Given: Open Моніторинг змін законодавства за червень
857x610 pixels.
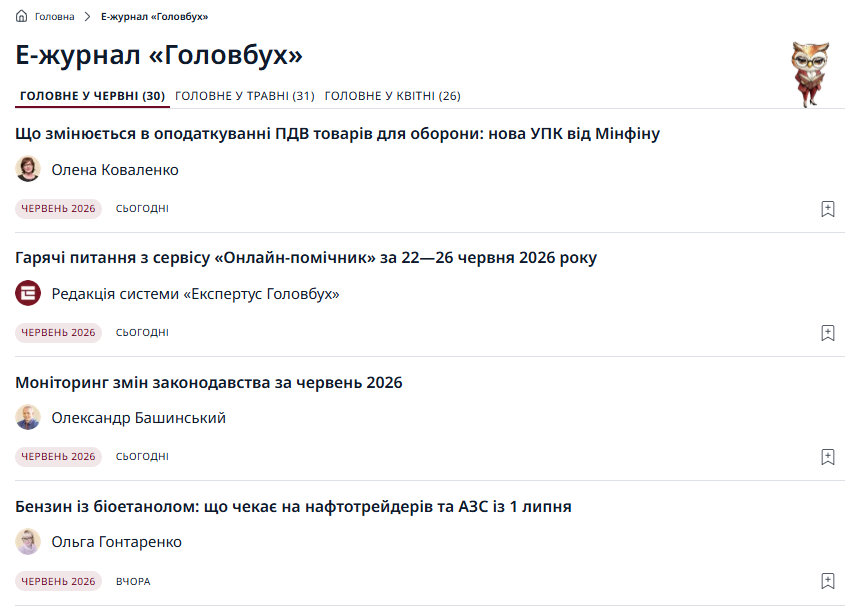Looking at the screenshot, I should (209, 383).
